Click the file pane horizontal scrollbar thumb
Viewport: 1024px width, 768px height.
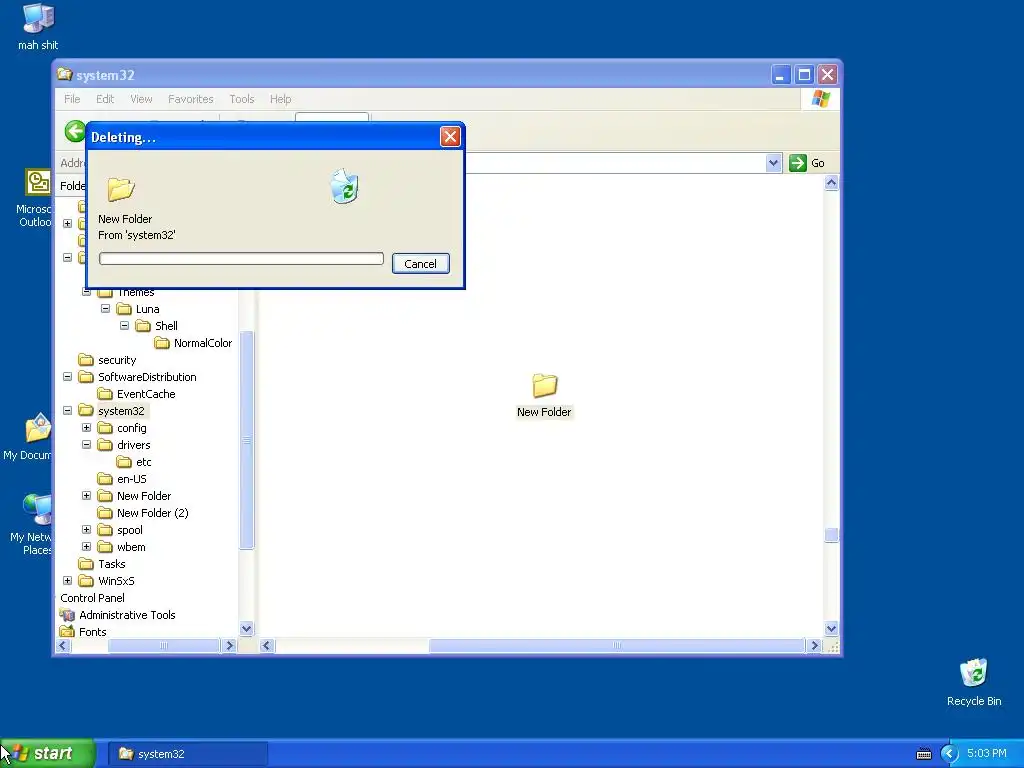point(616,645)
